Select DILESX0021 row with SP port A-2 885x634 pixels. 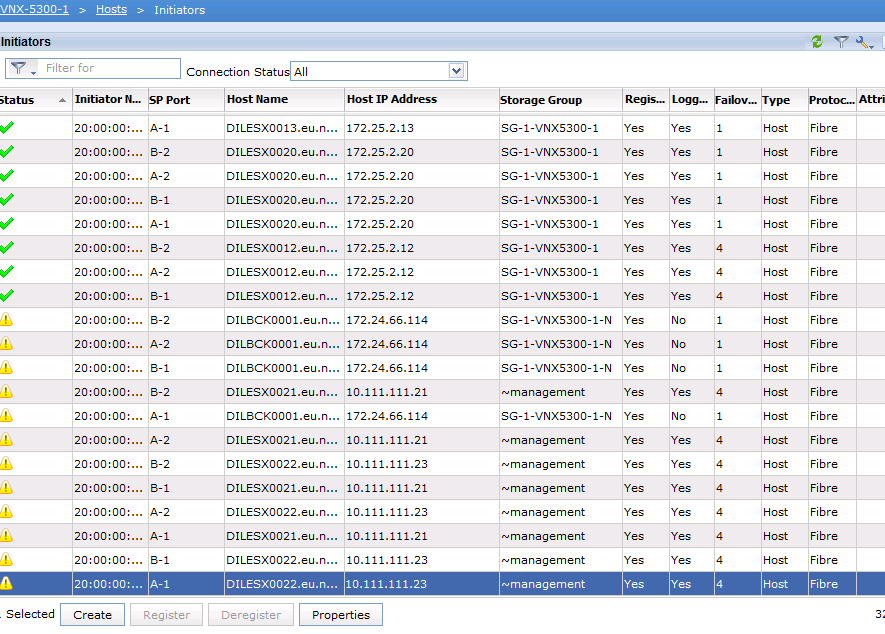tap(442, 440)
